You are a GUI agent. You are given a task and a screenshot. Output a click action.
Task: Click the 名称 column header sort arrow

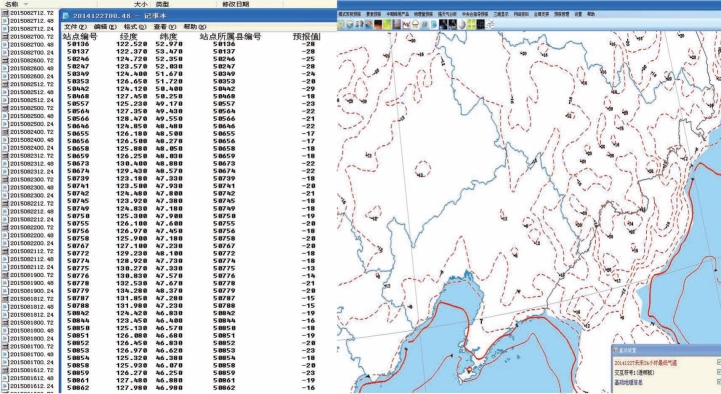pos(25,4)
